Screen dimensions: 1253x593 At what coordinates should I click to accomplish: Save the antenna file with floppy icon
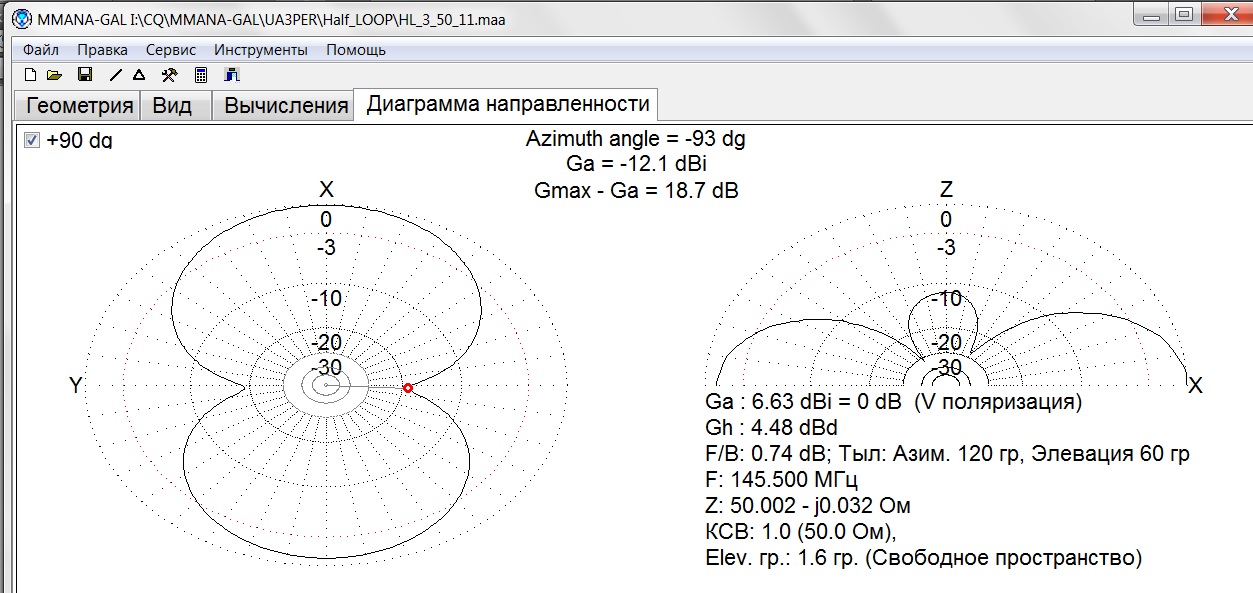click(85, 75)
